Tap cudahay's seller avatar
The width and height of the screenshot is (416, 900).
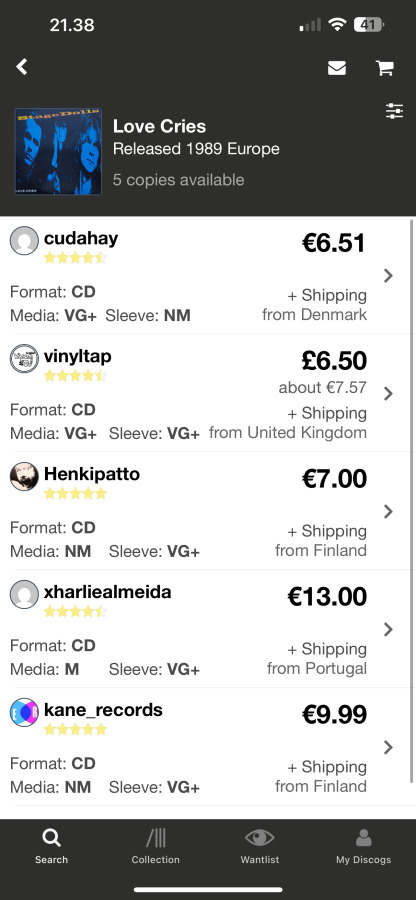point(24,240)
